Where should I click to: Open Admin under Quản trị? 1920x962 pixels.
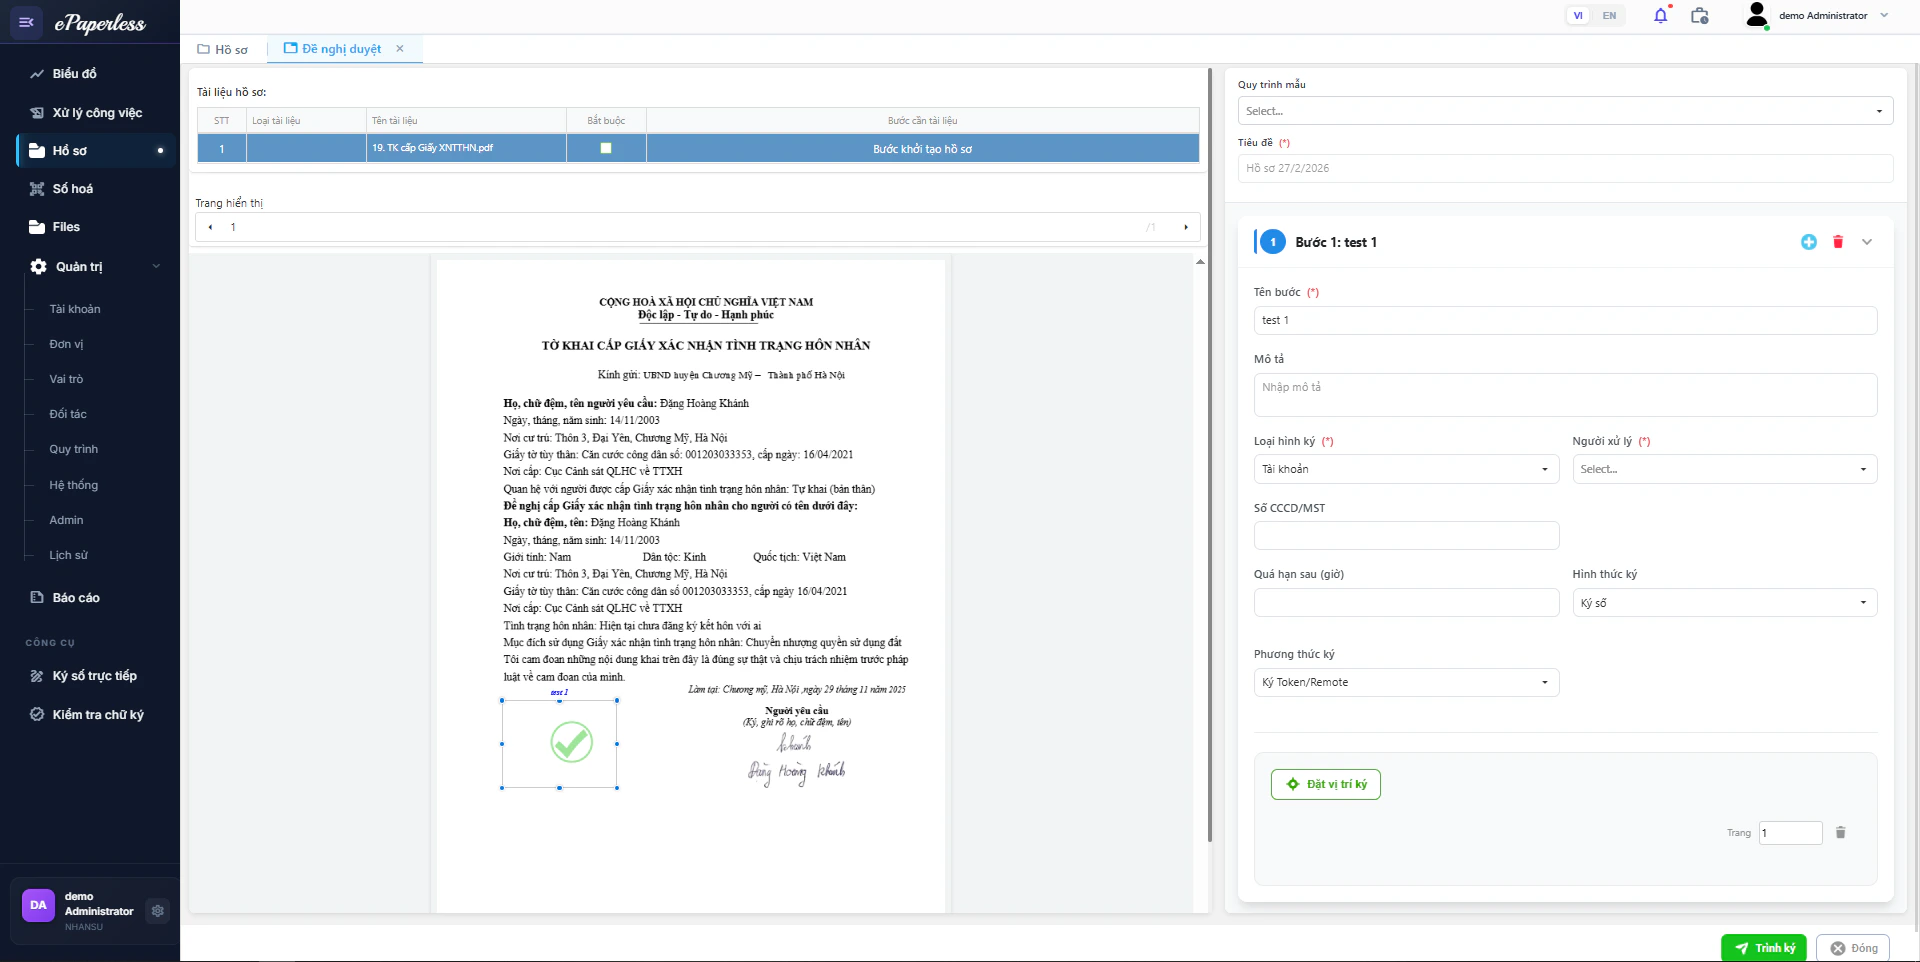pos(66,520)
